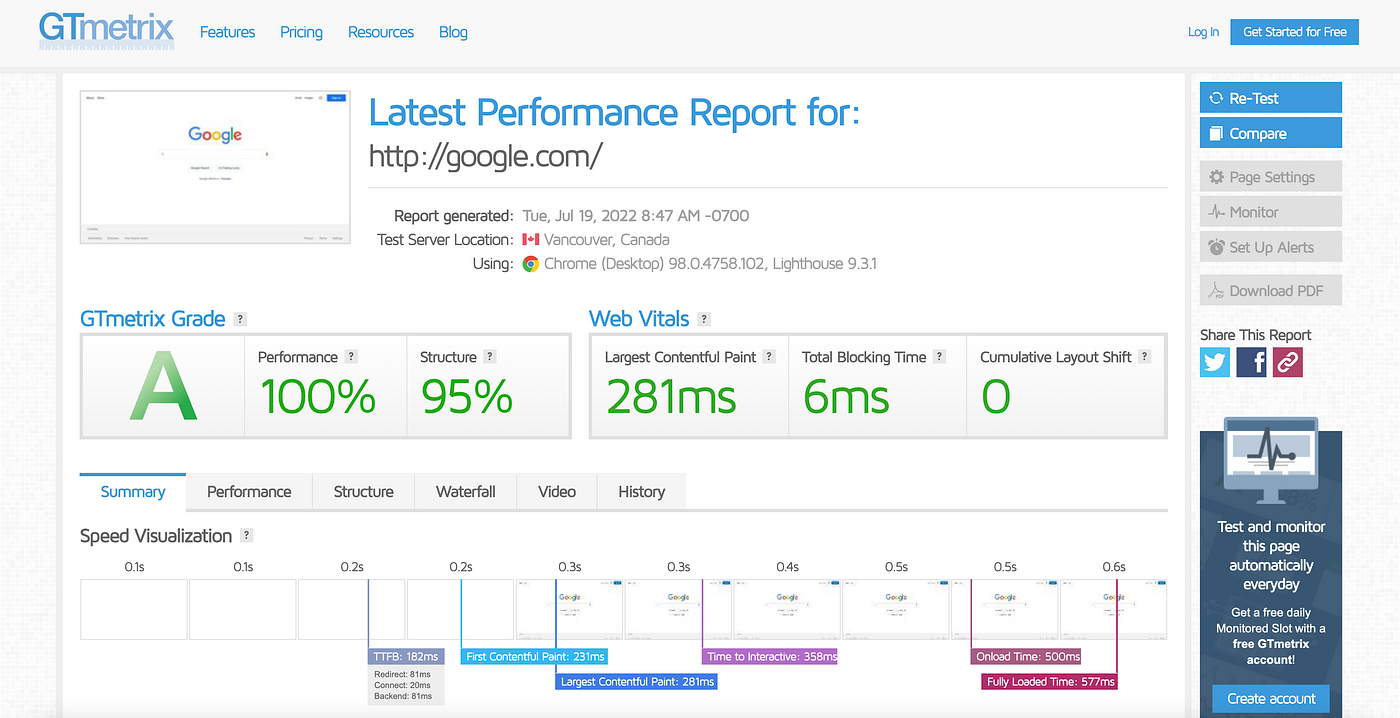Viewport: 1400px width, 718px height.
Task: Open Pricing in top navigation
Action: point(301,32)
